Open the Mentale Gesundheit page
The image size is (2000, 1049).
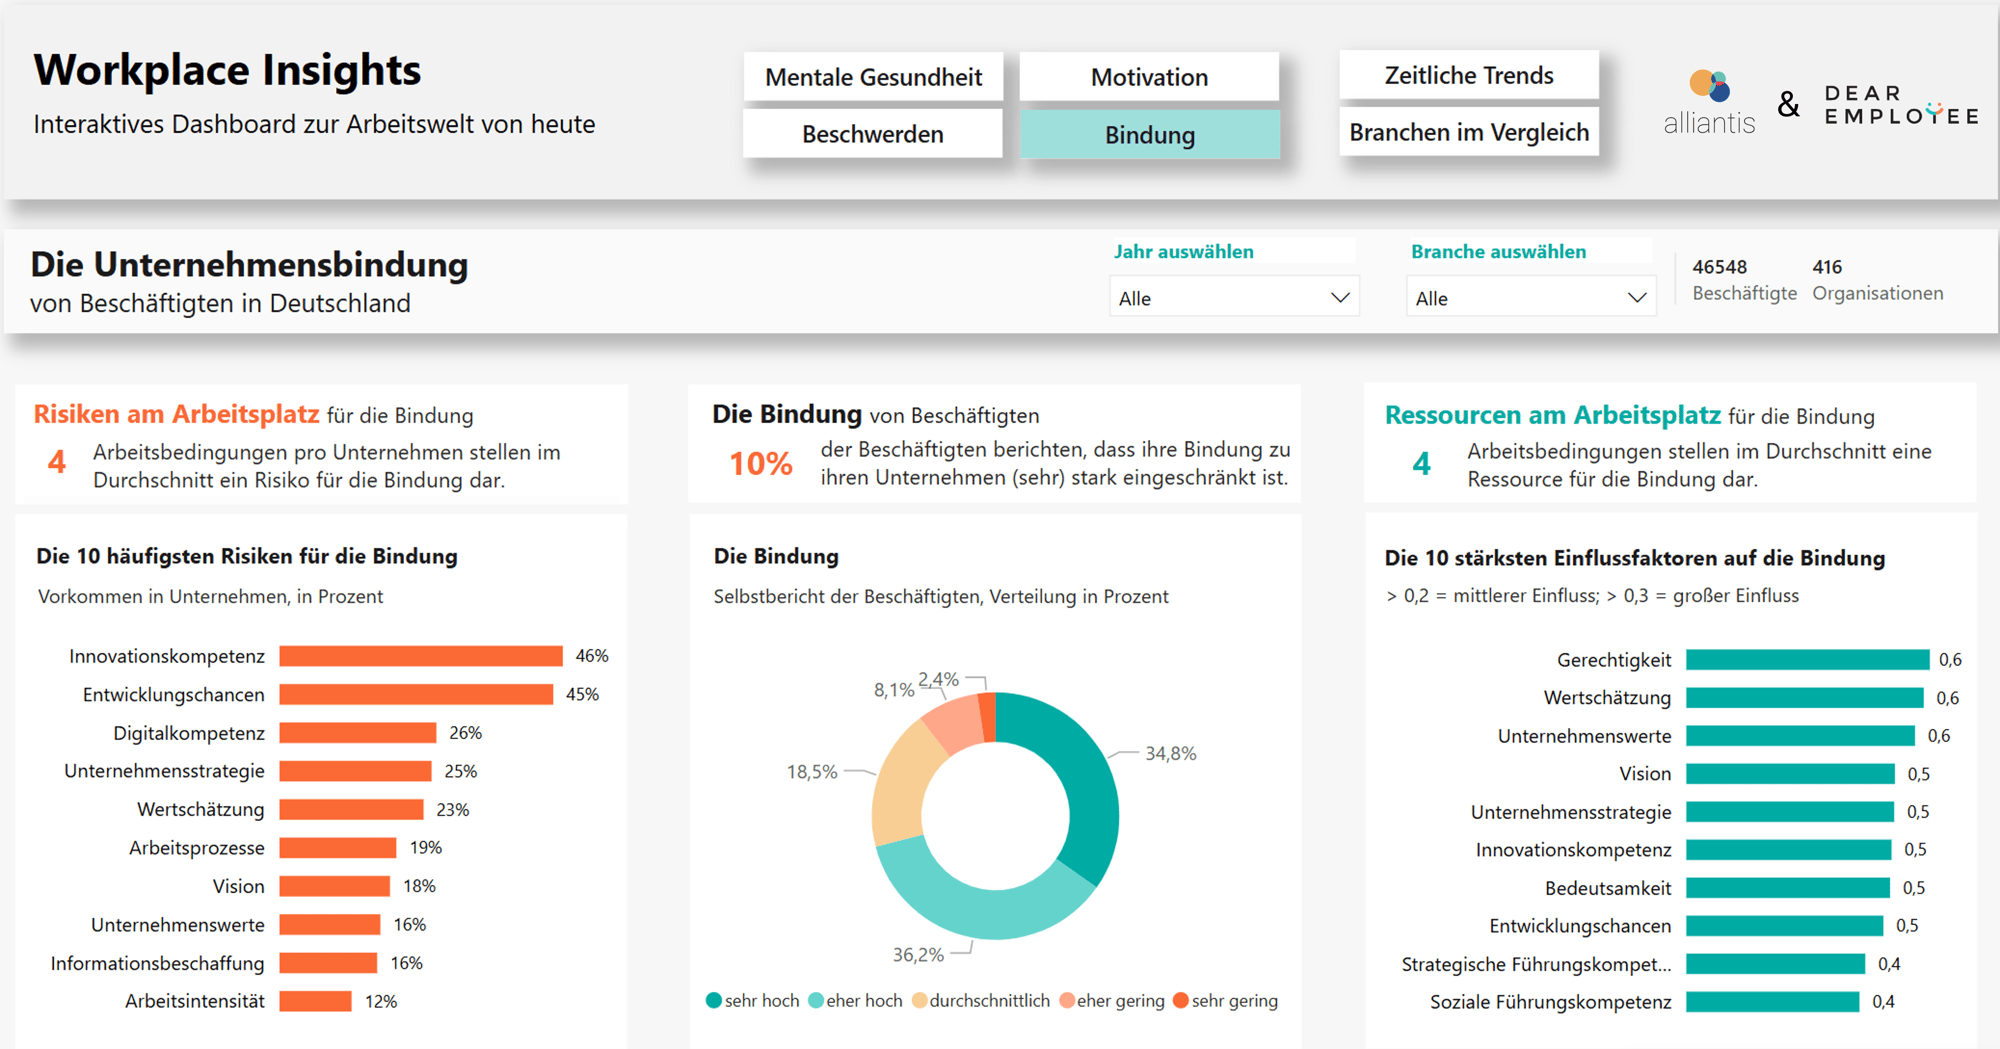pyautogui.click(x=873, y=77)
